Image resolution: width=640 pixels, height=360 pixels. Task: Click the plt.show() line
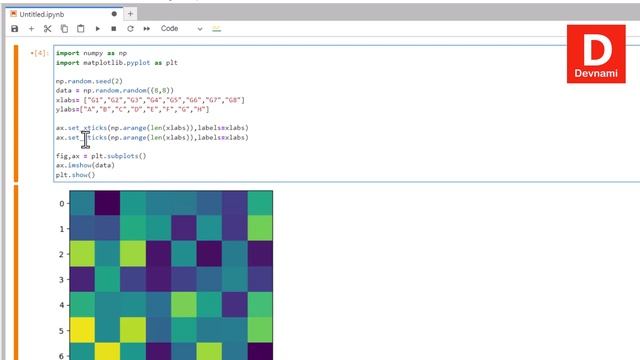pyautogui.click(x=76, y=175)
